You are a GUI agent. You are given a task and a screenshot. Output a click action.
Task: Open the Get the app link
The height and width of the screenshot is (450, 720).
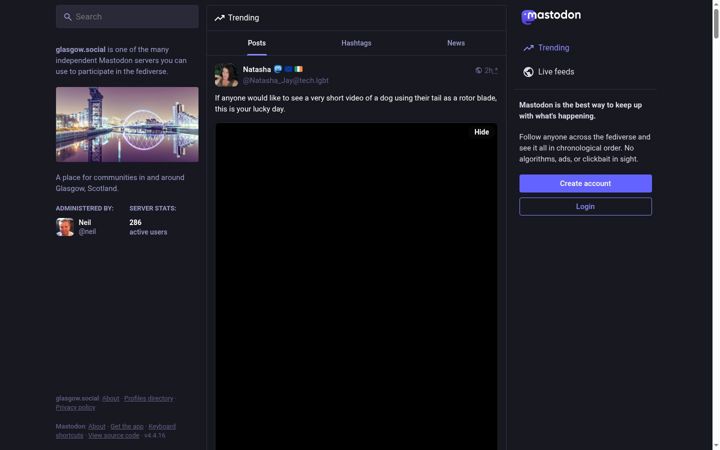127,427
